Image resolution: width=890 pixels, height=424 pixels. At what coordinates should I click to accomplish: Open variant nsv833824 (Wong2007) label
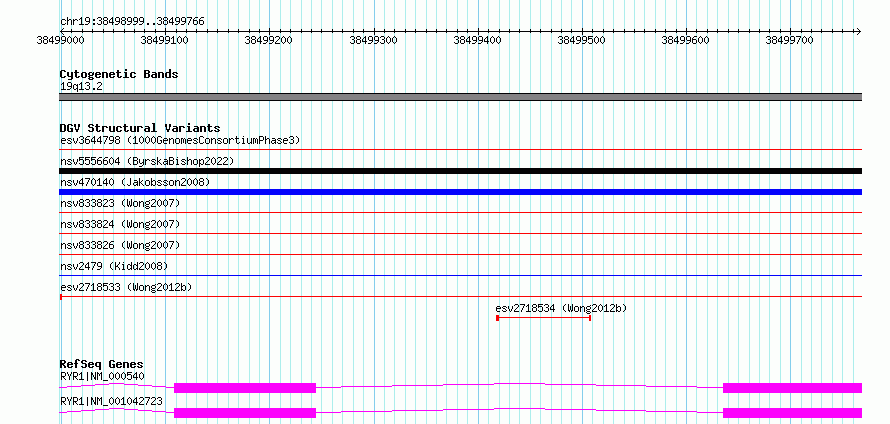coord(120,224)
